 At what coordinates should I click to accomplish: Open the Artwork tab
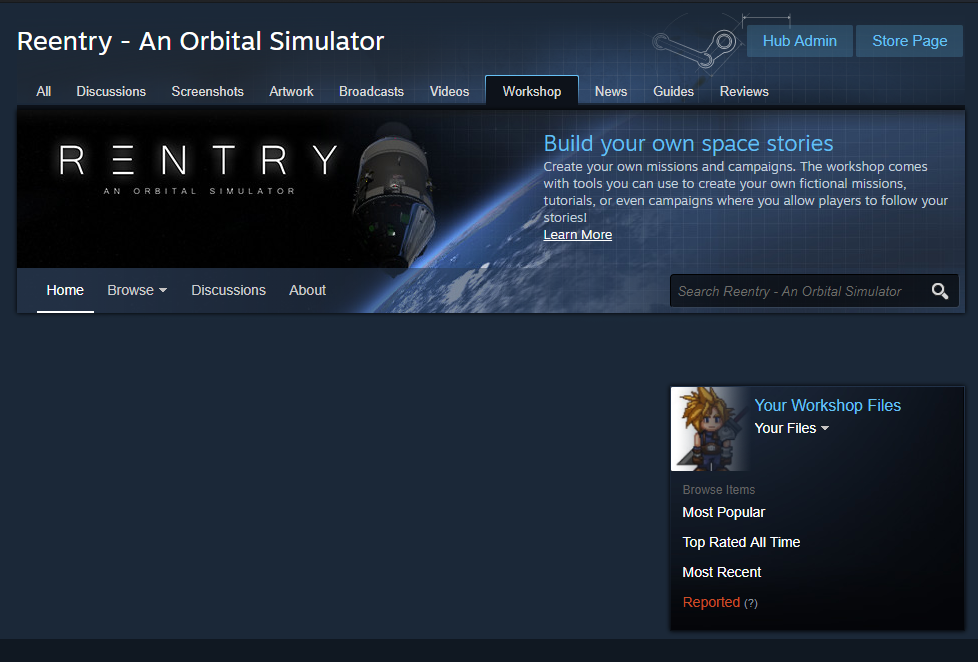291,92
